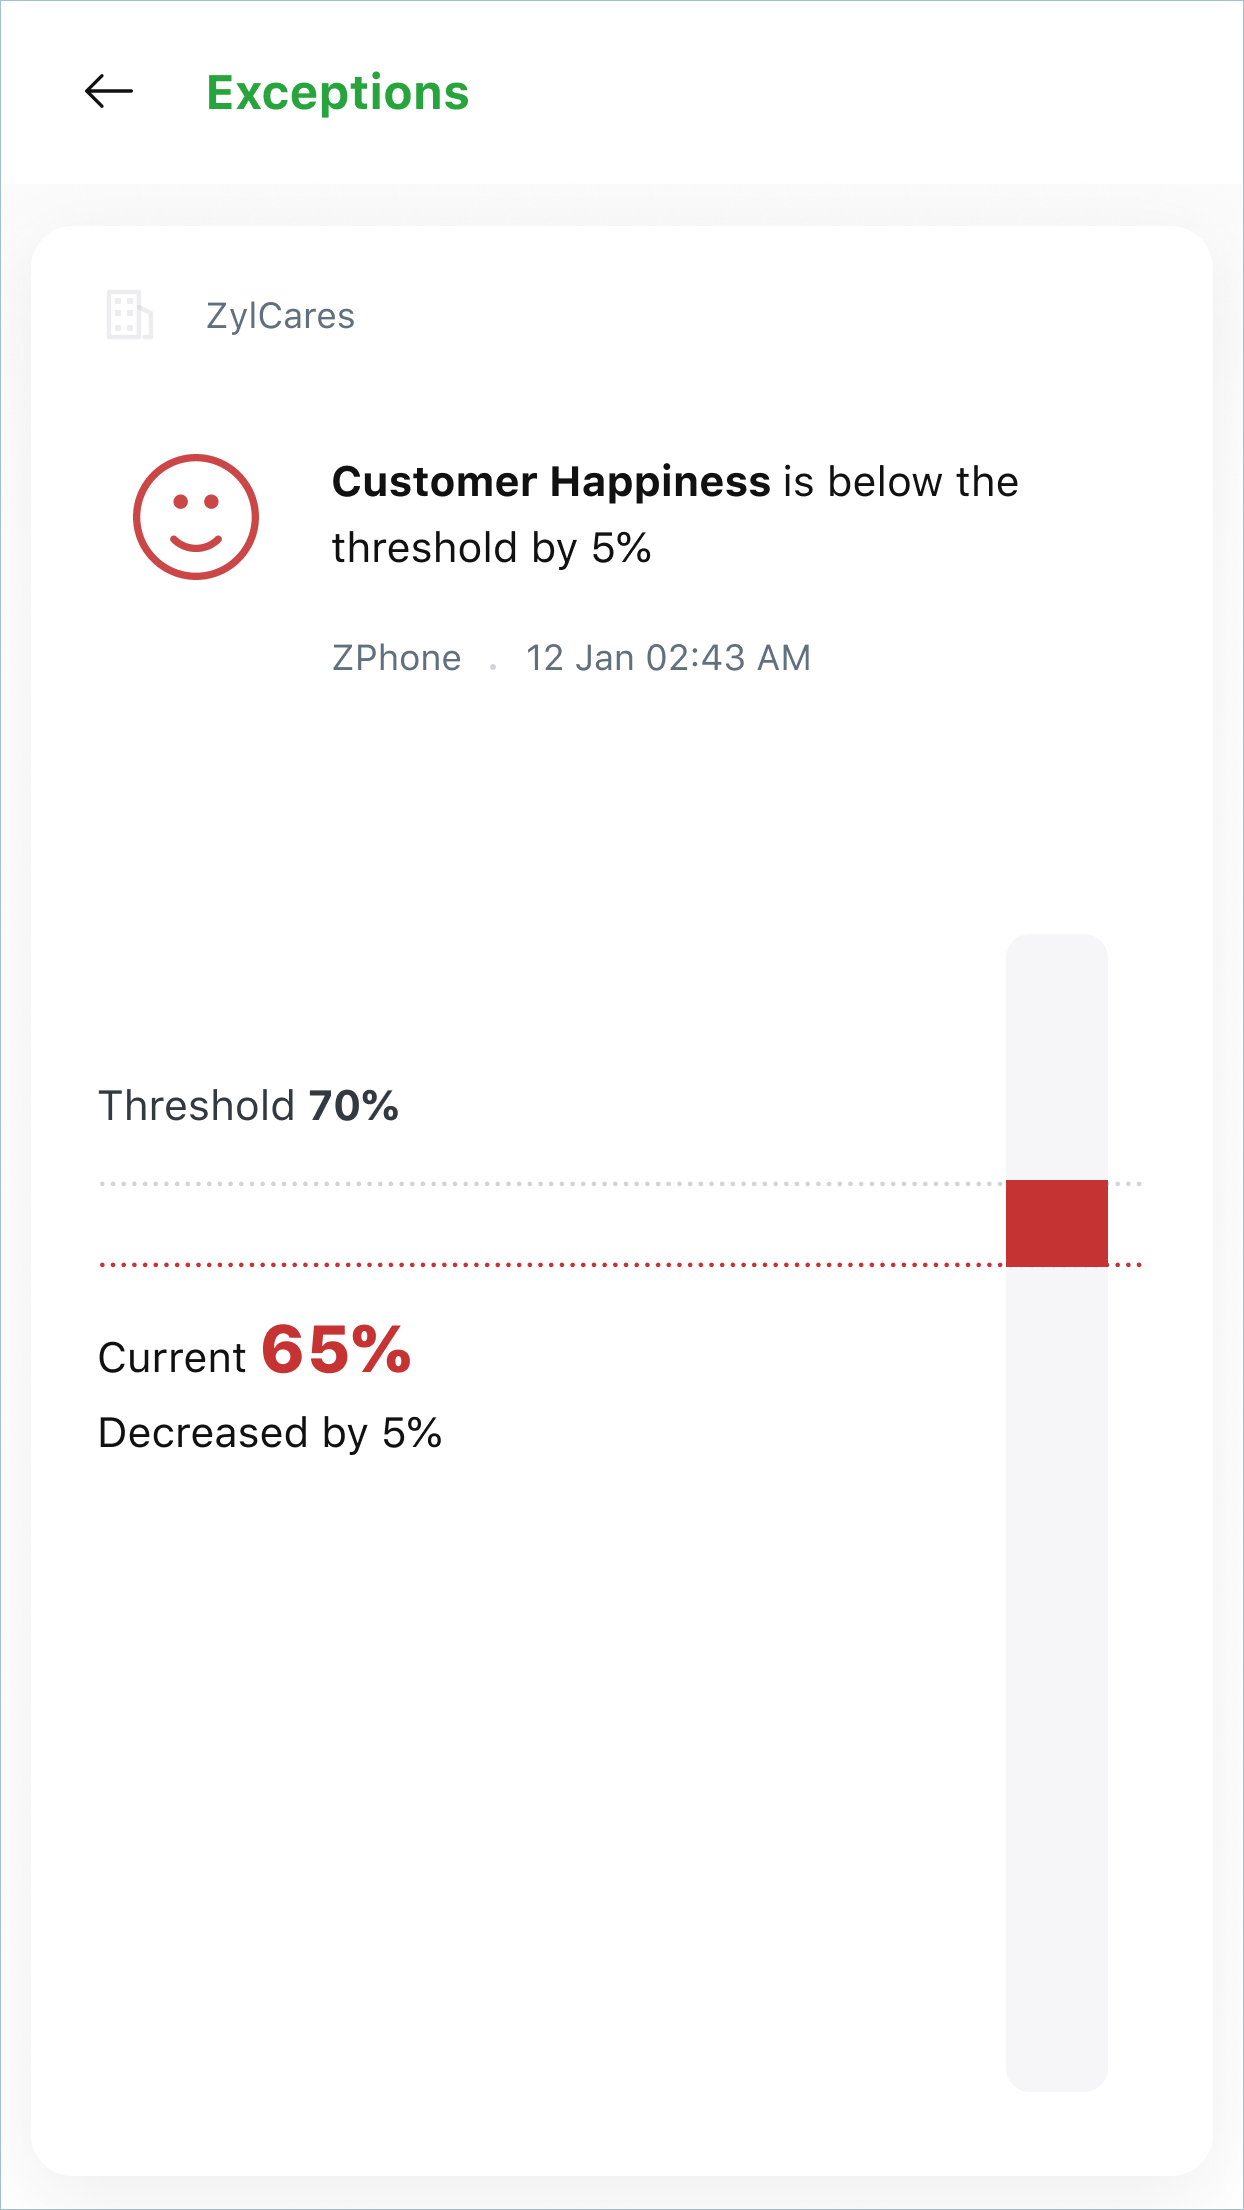
Task: Click the word 'is below the' in headline
Action: click(x=900, y=482)
